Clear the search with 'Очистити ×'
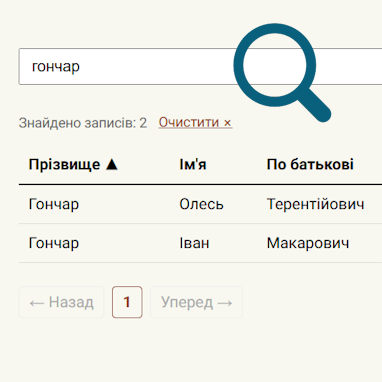This screenshot has width=382, height=382. click(x=195, y=123)
